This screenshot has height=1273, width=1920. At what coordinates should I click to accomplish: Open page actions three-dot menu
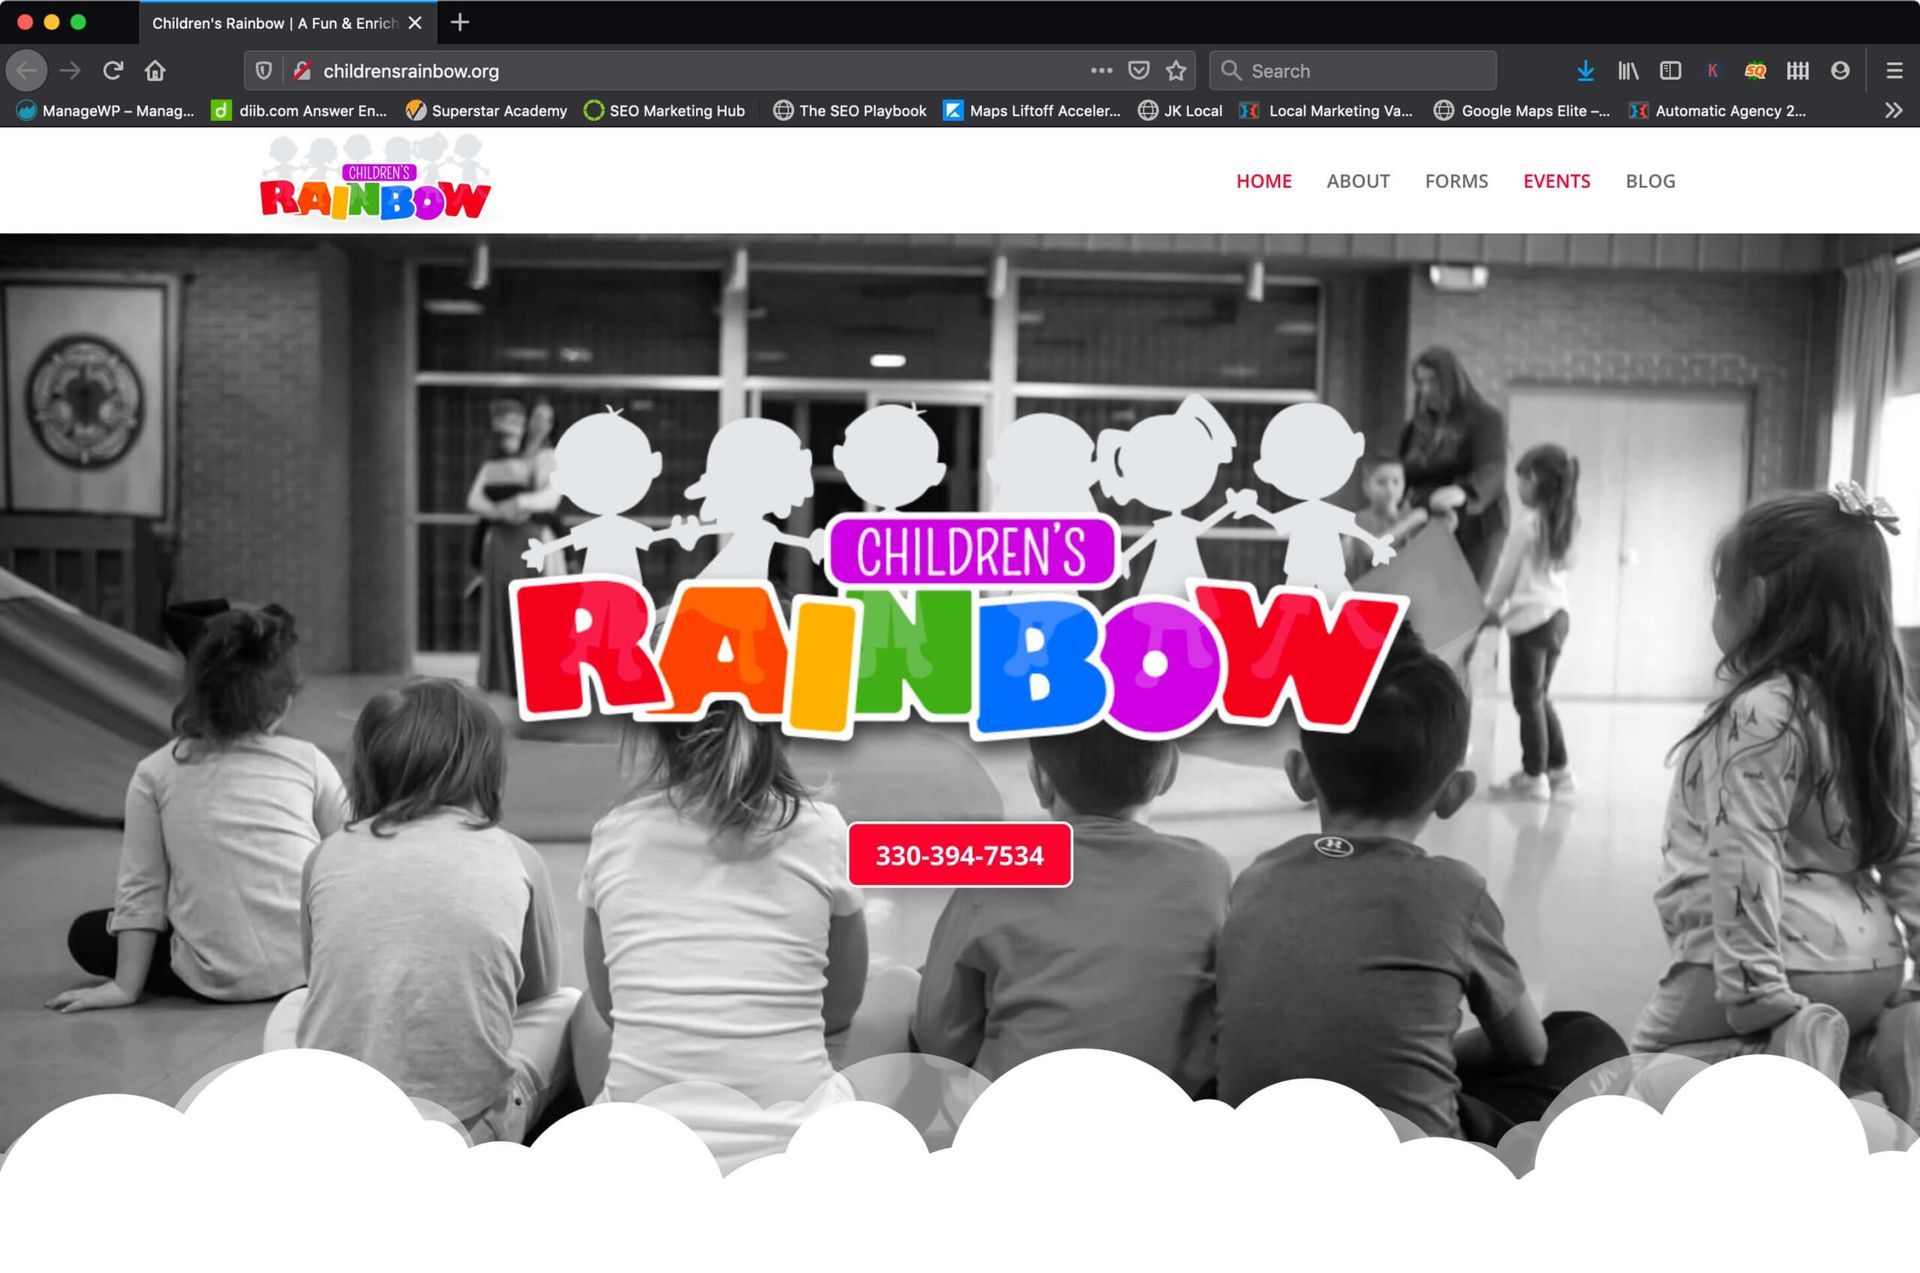click(1101, 71)
